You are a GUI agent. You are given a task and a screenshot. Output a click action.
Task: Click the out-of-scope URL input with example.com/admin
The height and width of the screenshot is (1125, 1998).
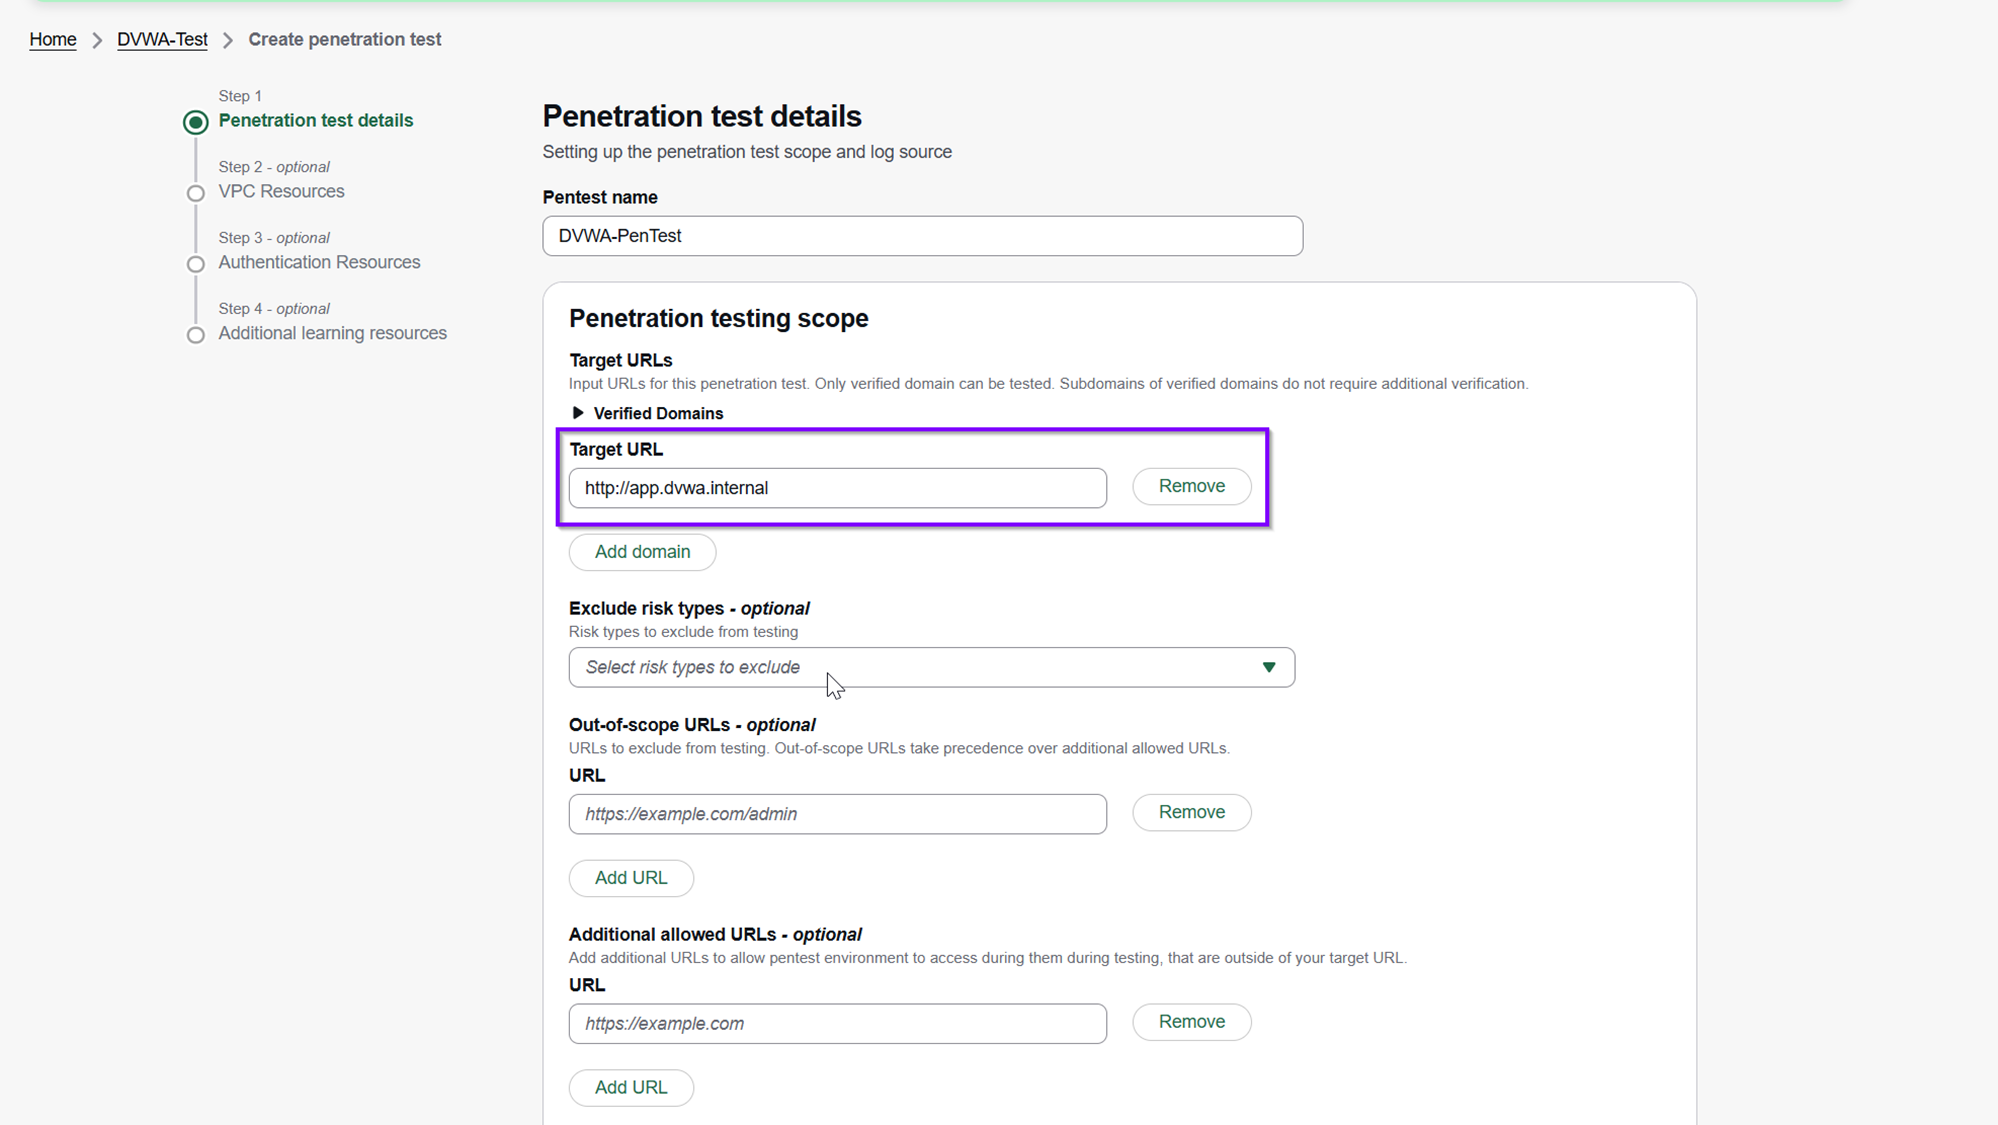pos(837,814)
